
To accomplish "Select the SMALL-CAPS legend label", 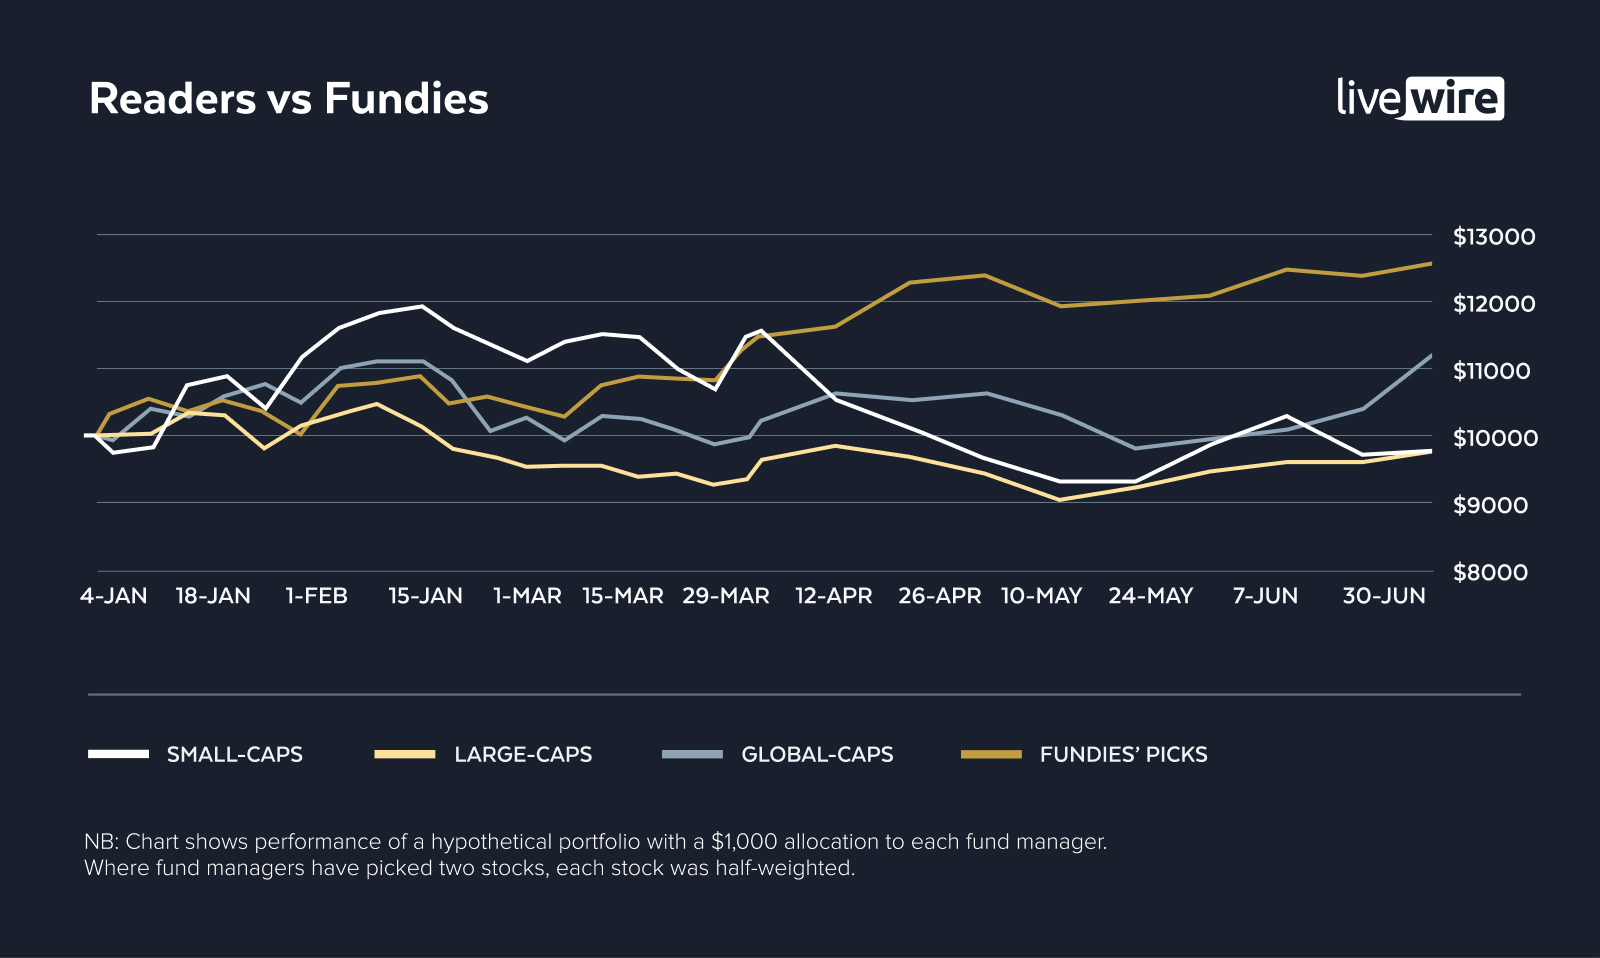I will pyautogui.click(x=235, y=755).
